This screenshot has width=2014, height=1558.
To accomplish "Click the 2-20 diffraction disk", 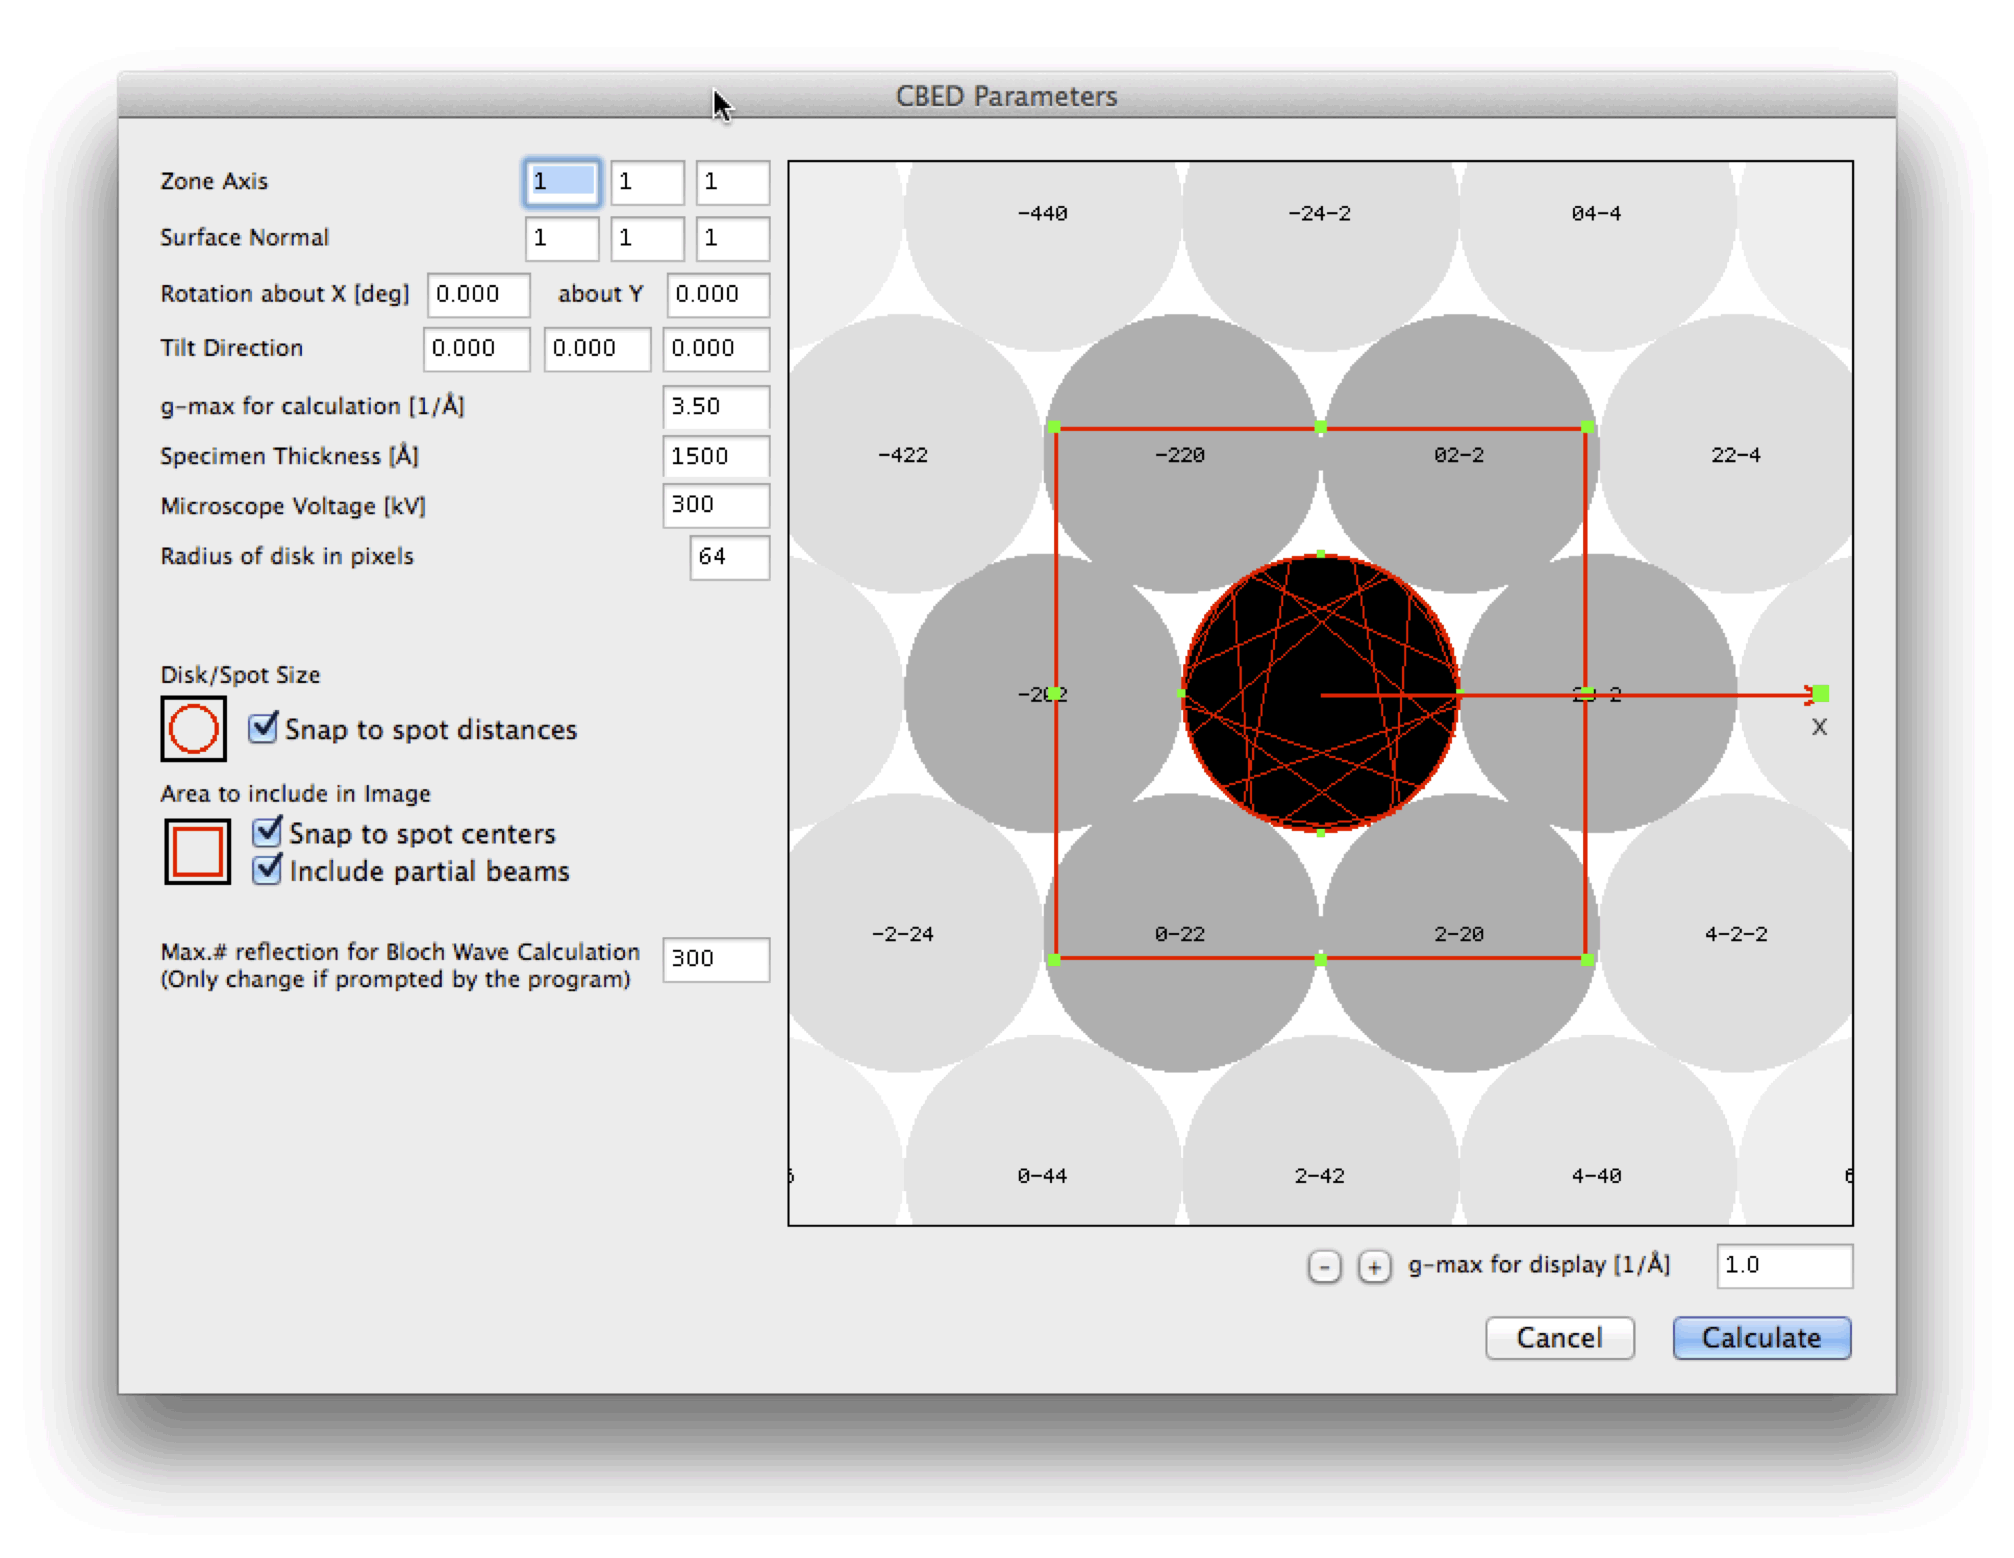I will (1459, 933).
